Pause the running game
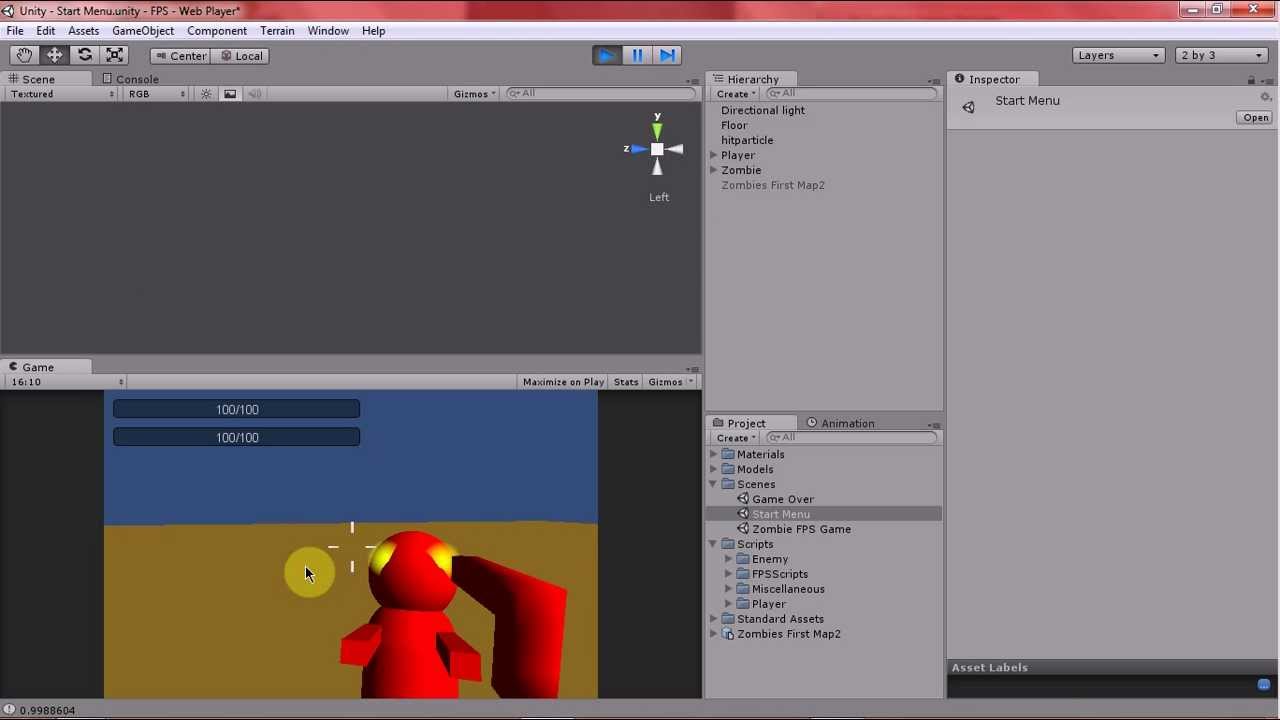The height and width of the screenshot is (720, 1280). click(x=637, y=56)
